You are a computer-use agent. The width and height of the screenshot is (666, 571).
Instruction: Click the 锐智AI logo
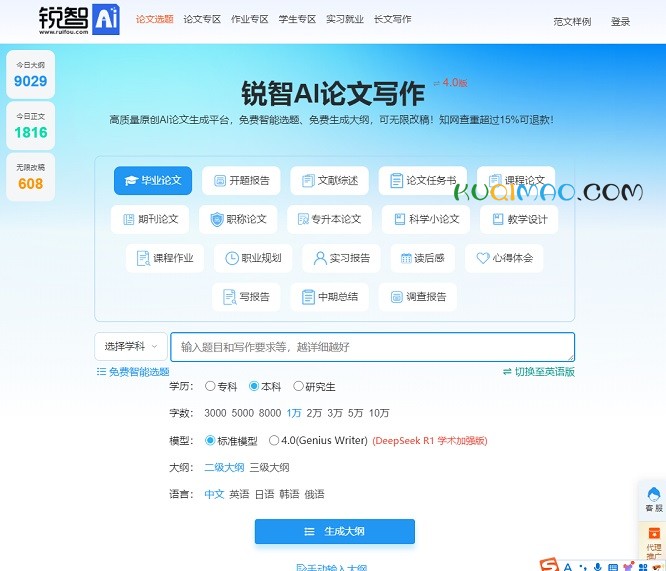coord(79,20)
